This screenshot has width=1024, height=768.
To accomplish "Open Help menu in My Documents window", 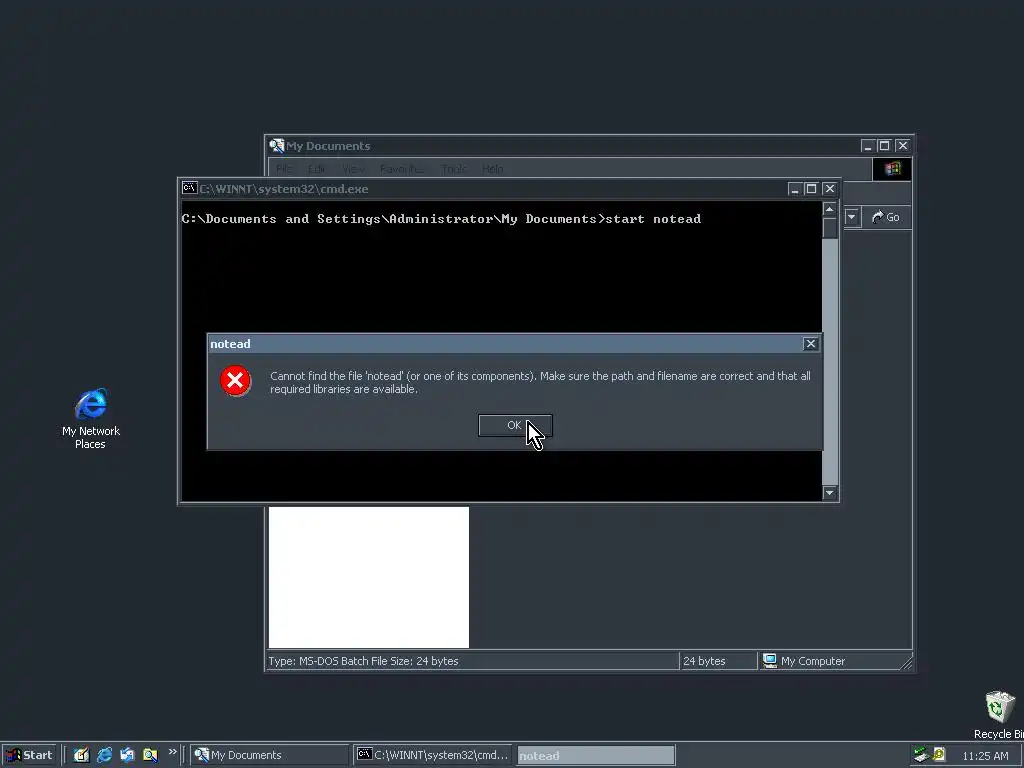I will [x=492, y=168].
